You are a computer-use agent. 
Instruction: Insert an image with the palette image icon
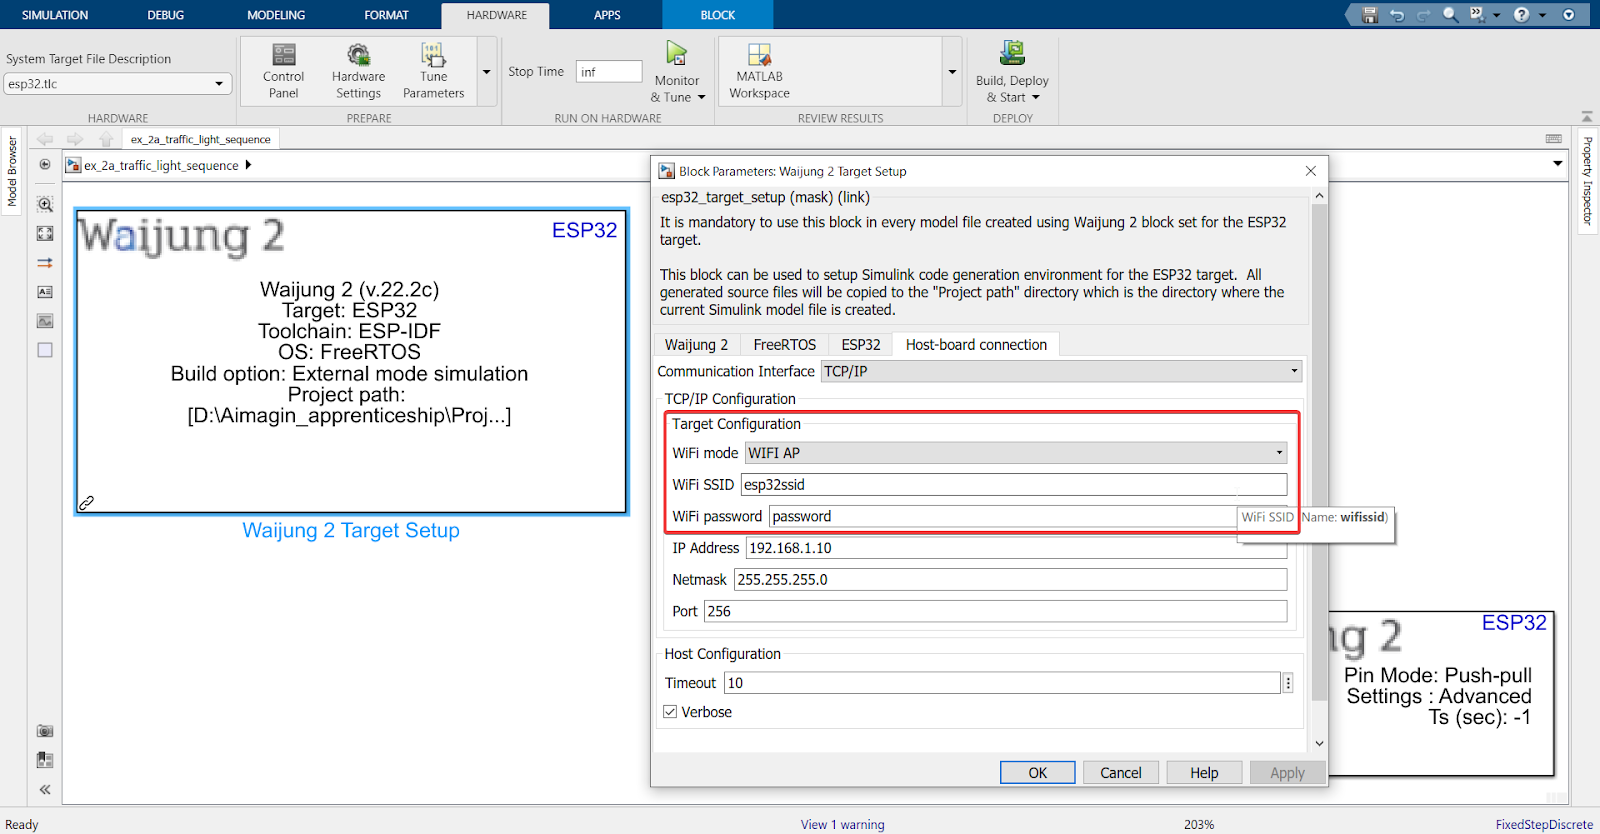[45, 321]
